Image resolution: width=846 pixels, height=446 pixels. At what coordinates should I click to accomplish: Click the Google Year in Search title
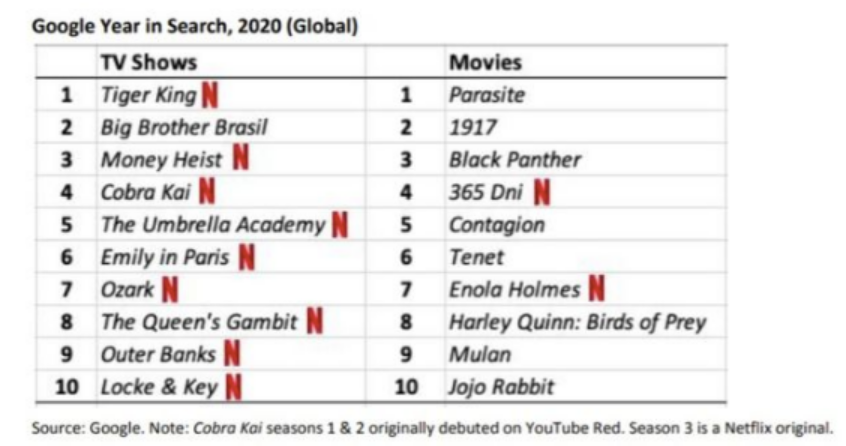(195, 26)
